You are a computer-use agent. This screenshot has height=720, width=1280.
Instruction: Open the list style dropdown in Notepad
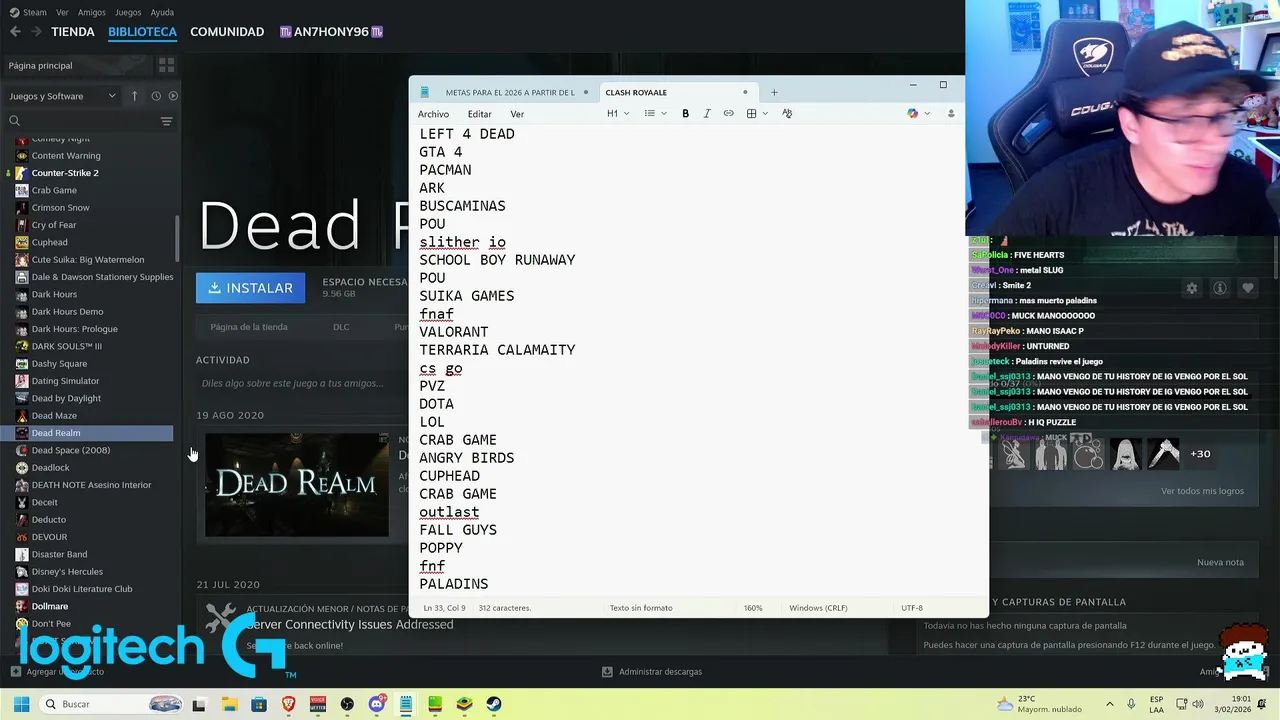pyautogui.click(x=655, y=114)
